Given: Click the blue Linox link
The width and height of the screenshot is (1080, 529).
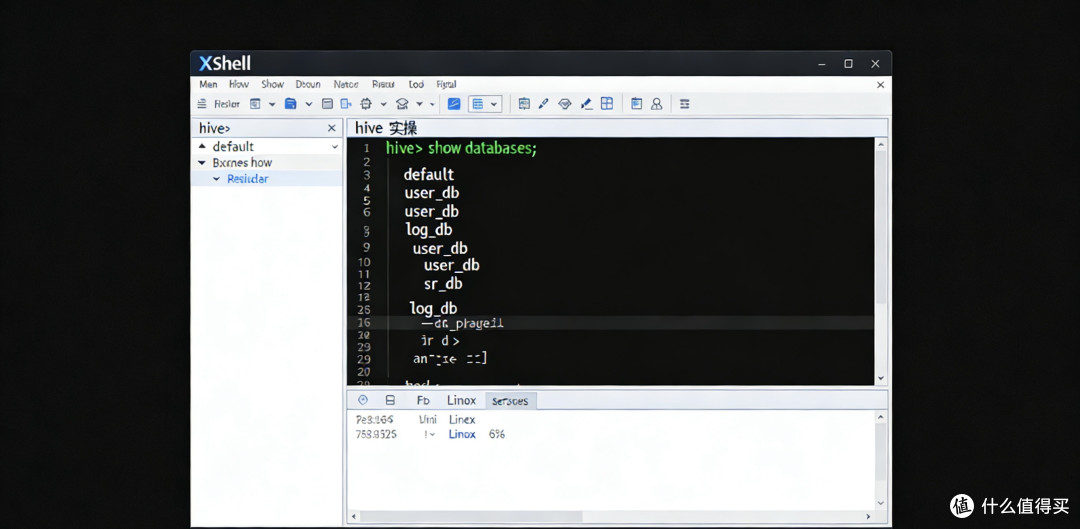Looking at the screenshot, I should (x=462, y=435).
